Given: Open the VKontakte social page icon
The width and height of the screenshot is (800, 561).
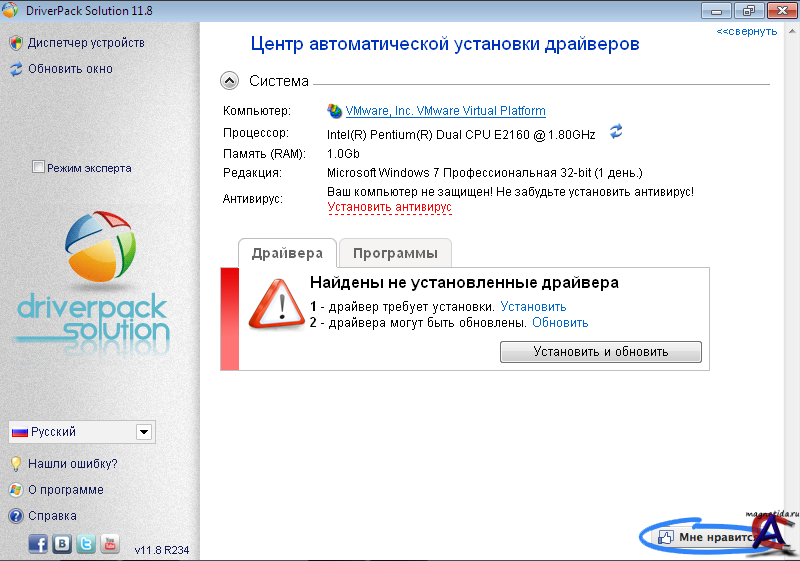Looking at the screenshot, I should click(62, 544).
